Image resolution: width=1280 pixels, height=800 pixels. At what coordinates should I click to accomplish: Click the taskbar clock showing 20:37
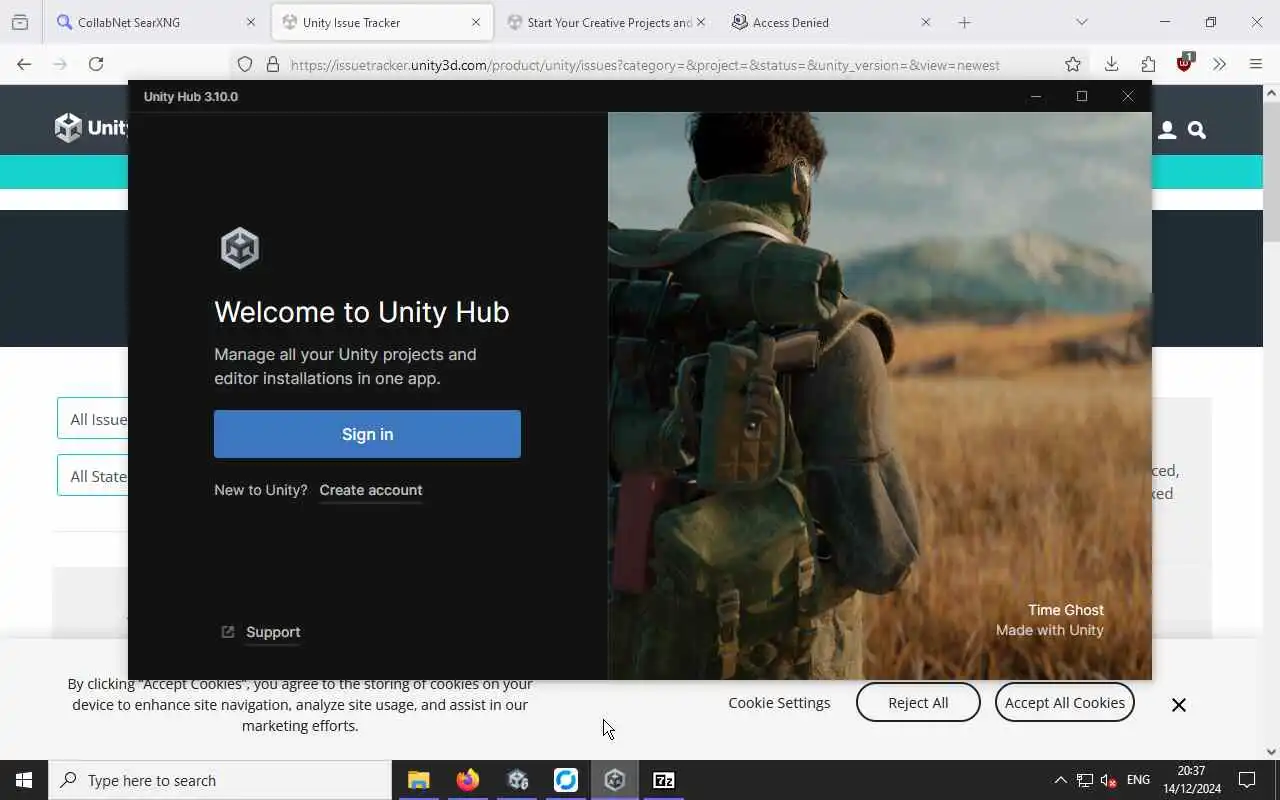tap(1191, 780)
